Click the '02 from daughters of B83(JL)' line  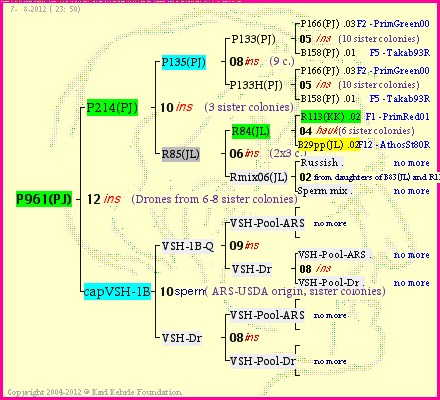(369, 177)
